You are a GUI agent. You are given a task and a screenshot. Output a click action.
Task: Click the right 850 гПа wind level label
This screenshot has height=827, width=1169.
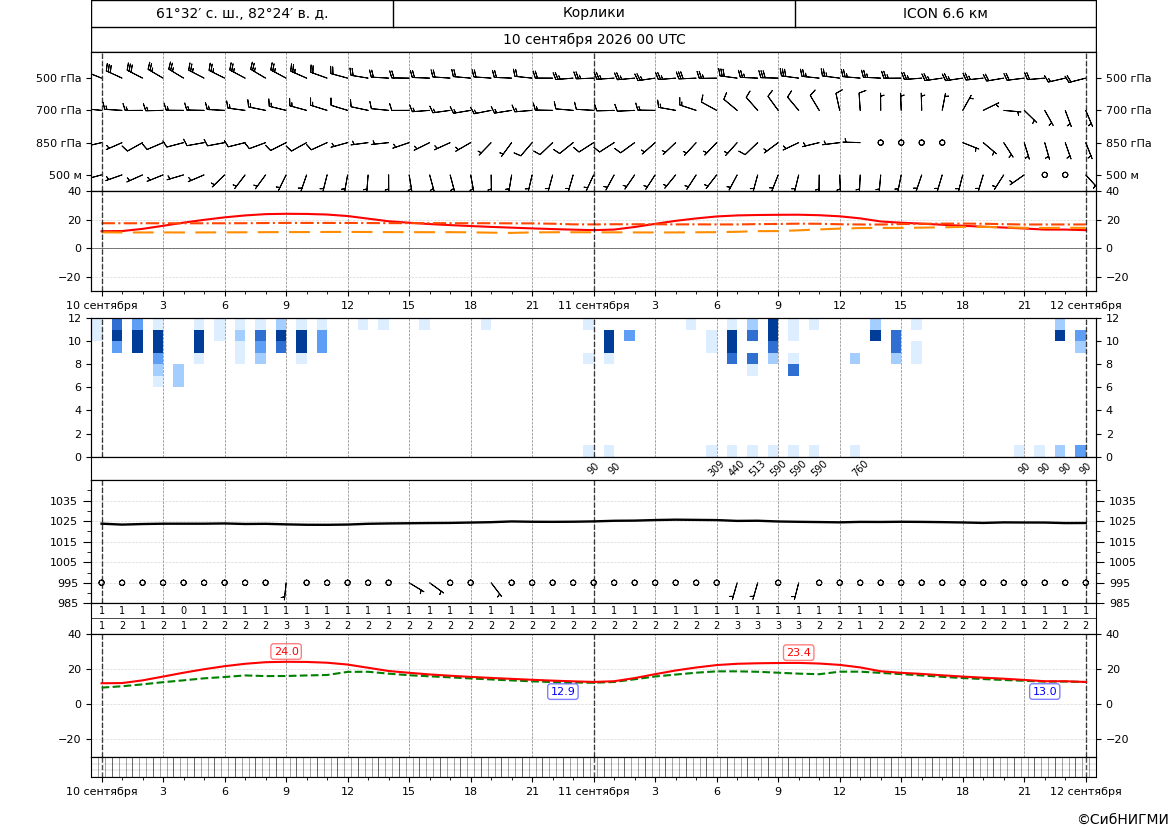(1128, 143)
